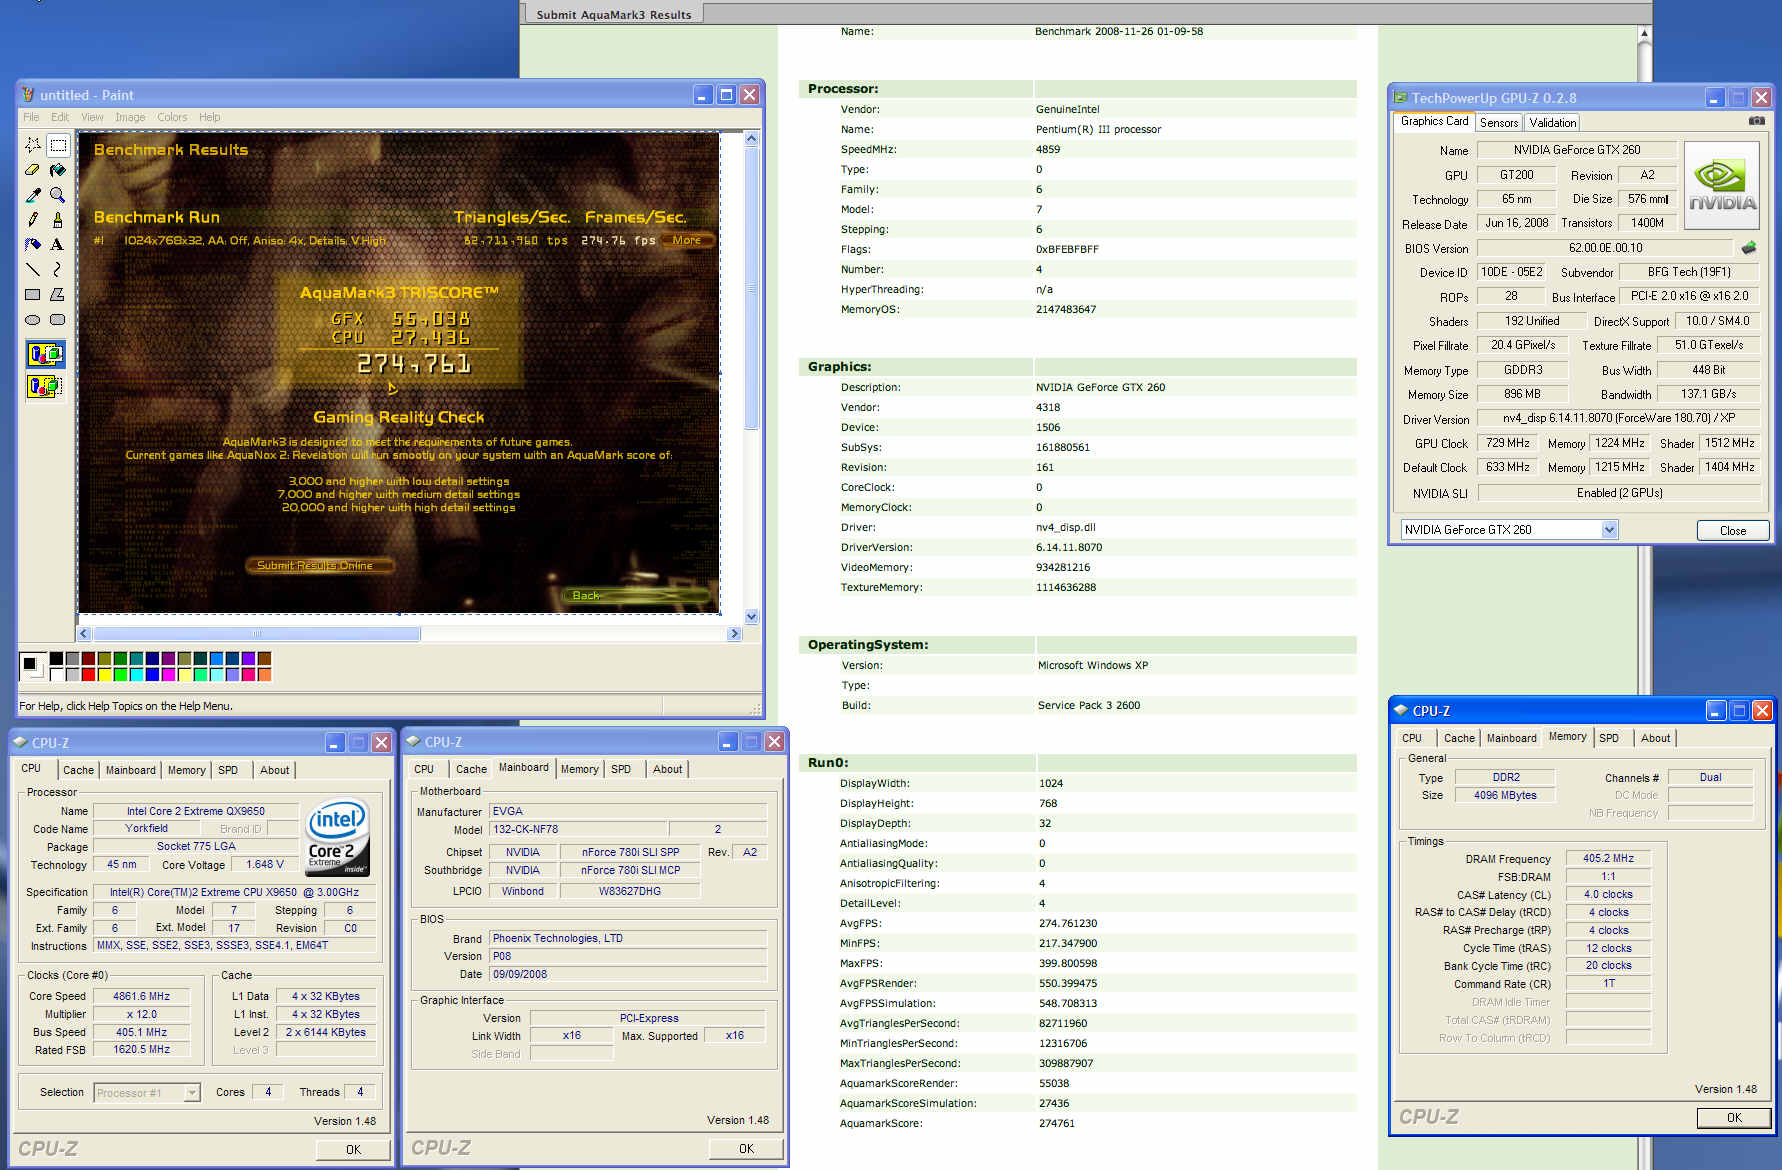Viewport: 1782px width, 1170px height.
Task: Click the save BIOS icon beside BIOS Version
Action: pos(1749,247)
